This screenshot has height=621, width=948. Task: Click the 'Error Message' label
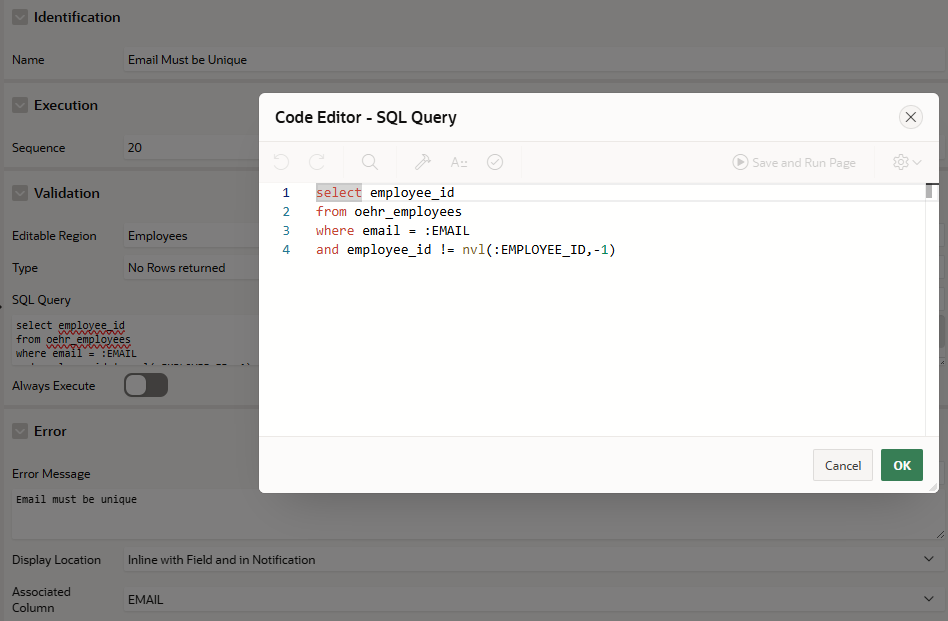51,473
